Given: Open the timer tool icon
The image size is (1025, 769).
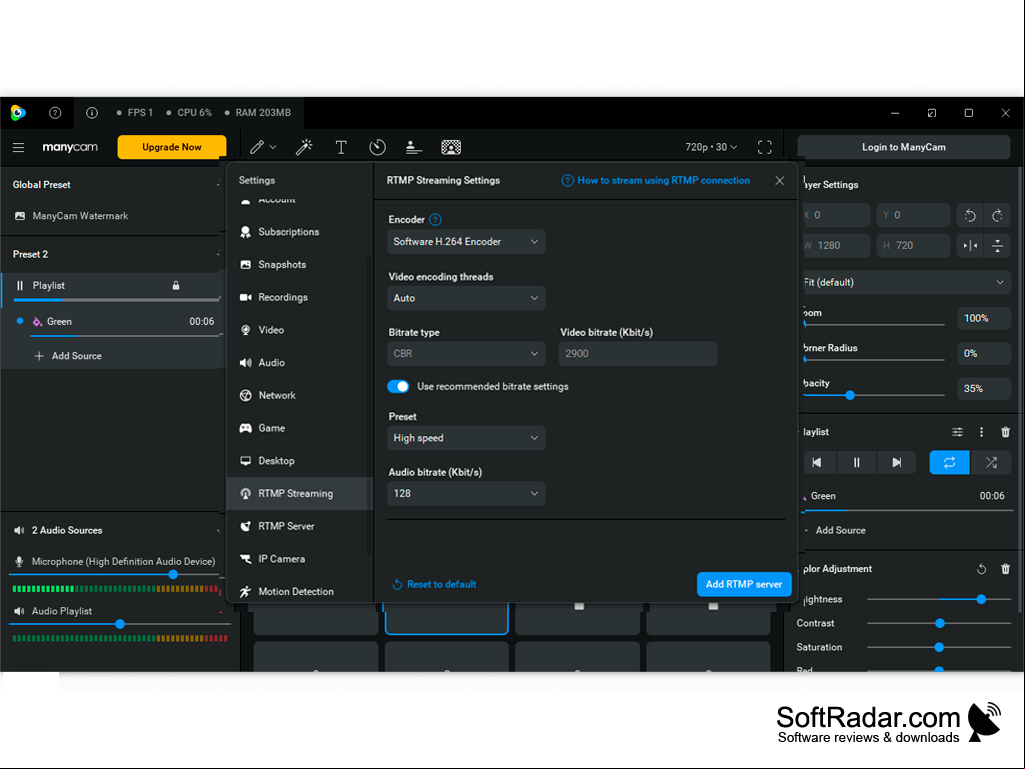Looking at the screenshot, I should (x=377, y=147).
